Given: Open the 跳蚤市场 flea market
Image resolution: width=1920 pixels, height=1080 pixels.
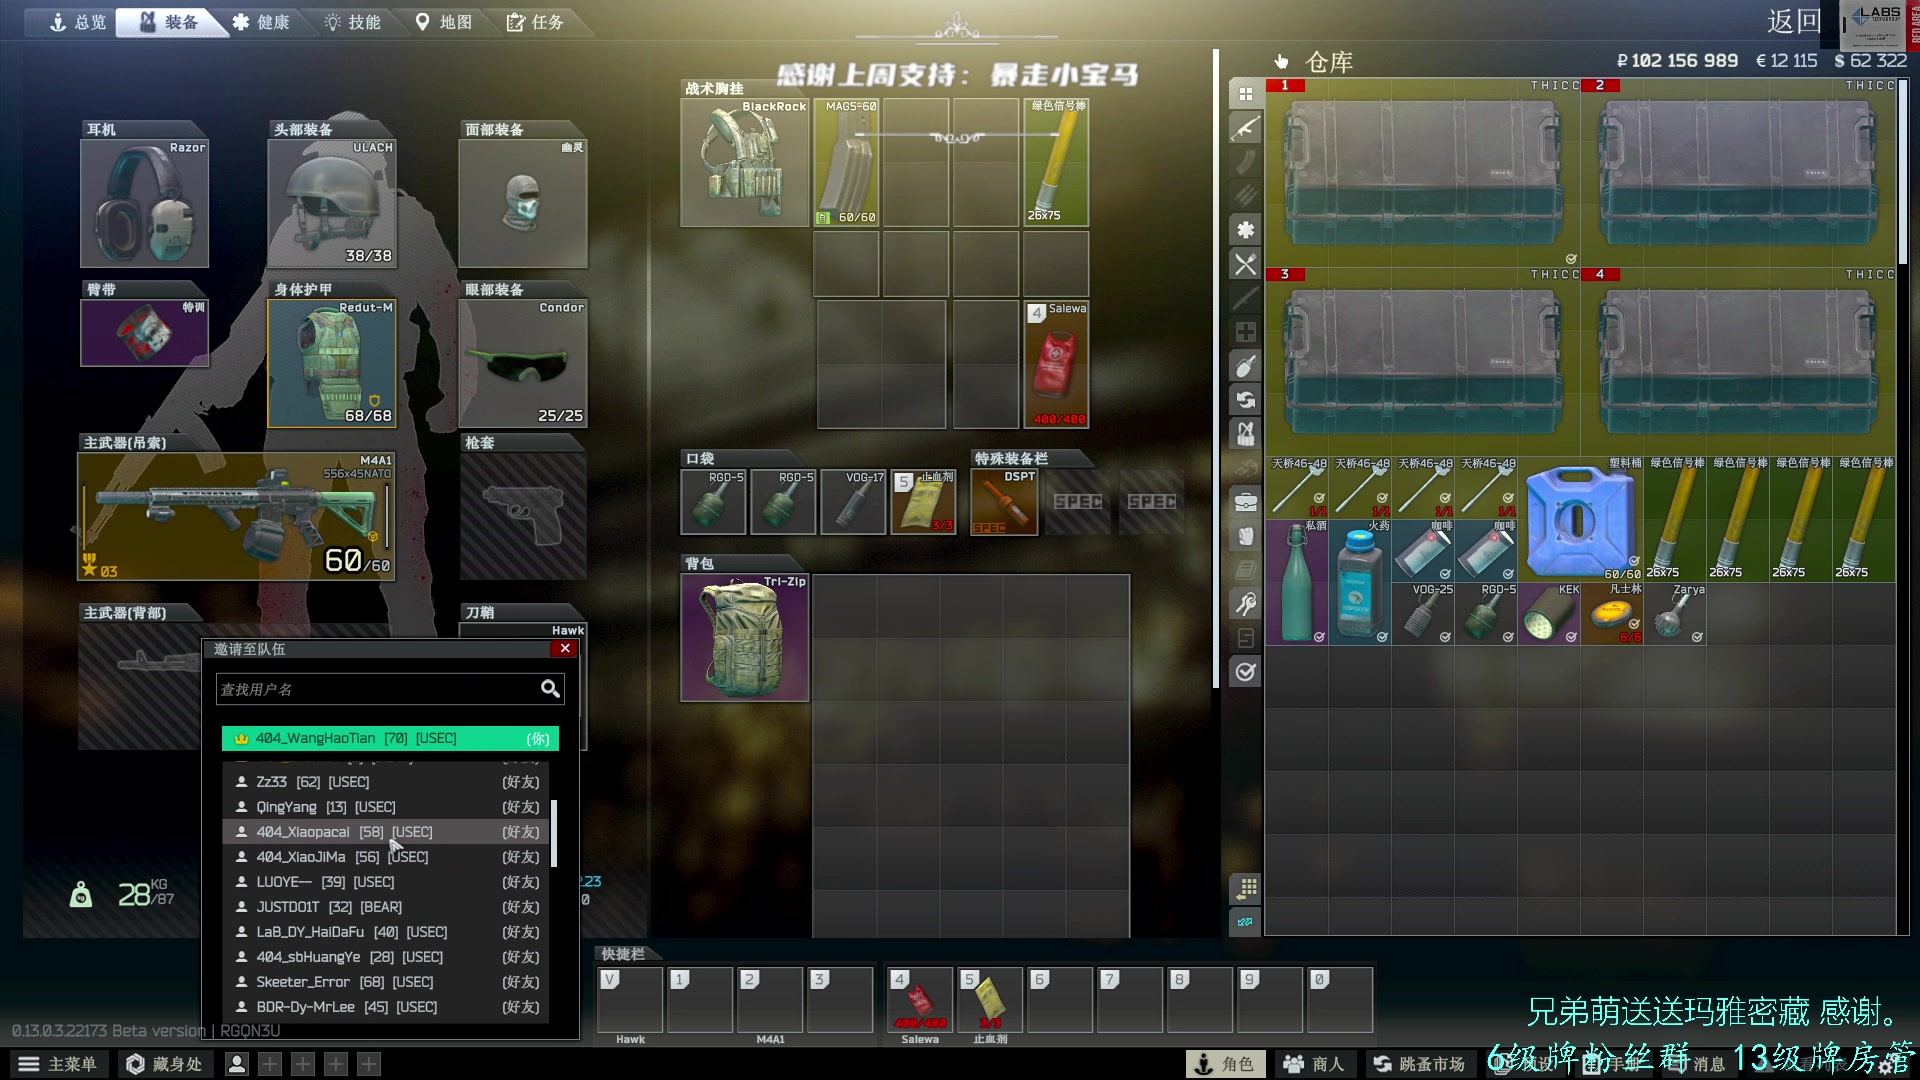Looking at the screenshot, I should pos(1419,1064).
